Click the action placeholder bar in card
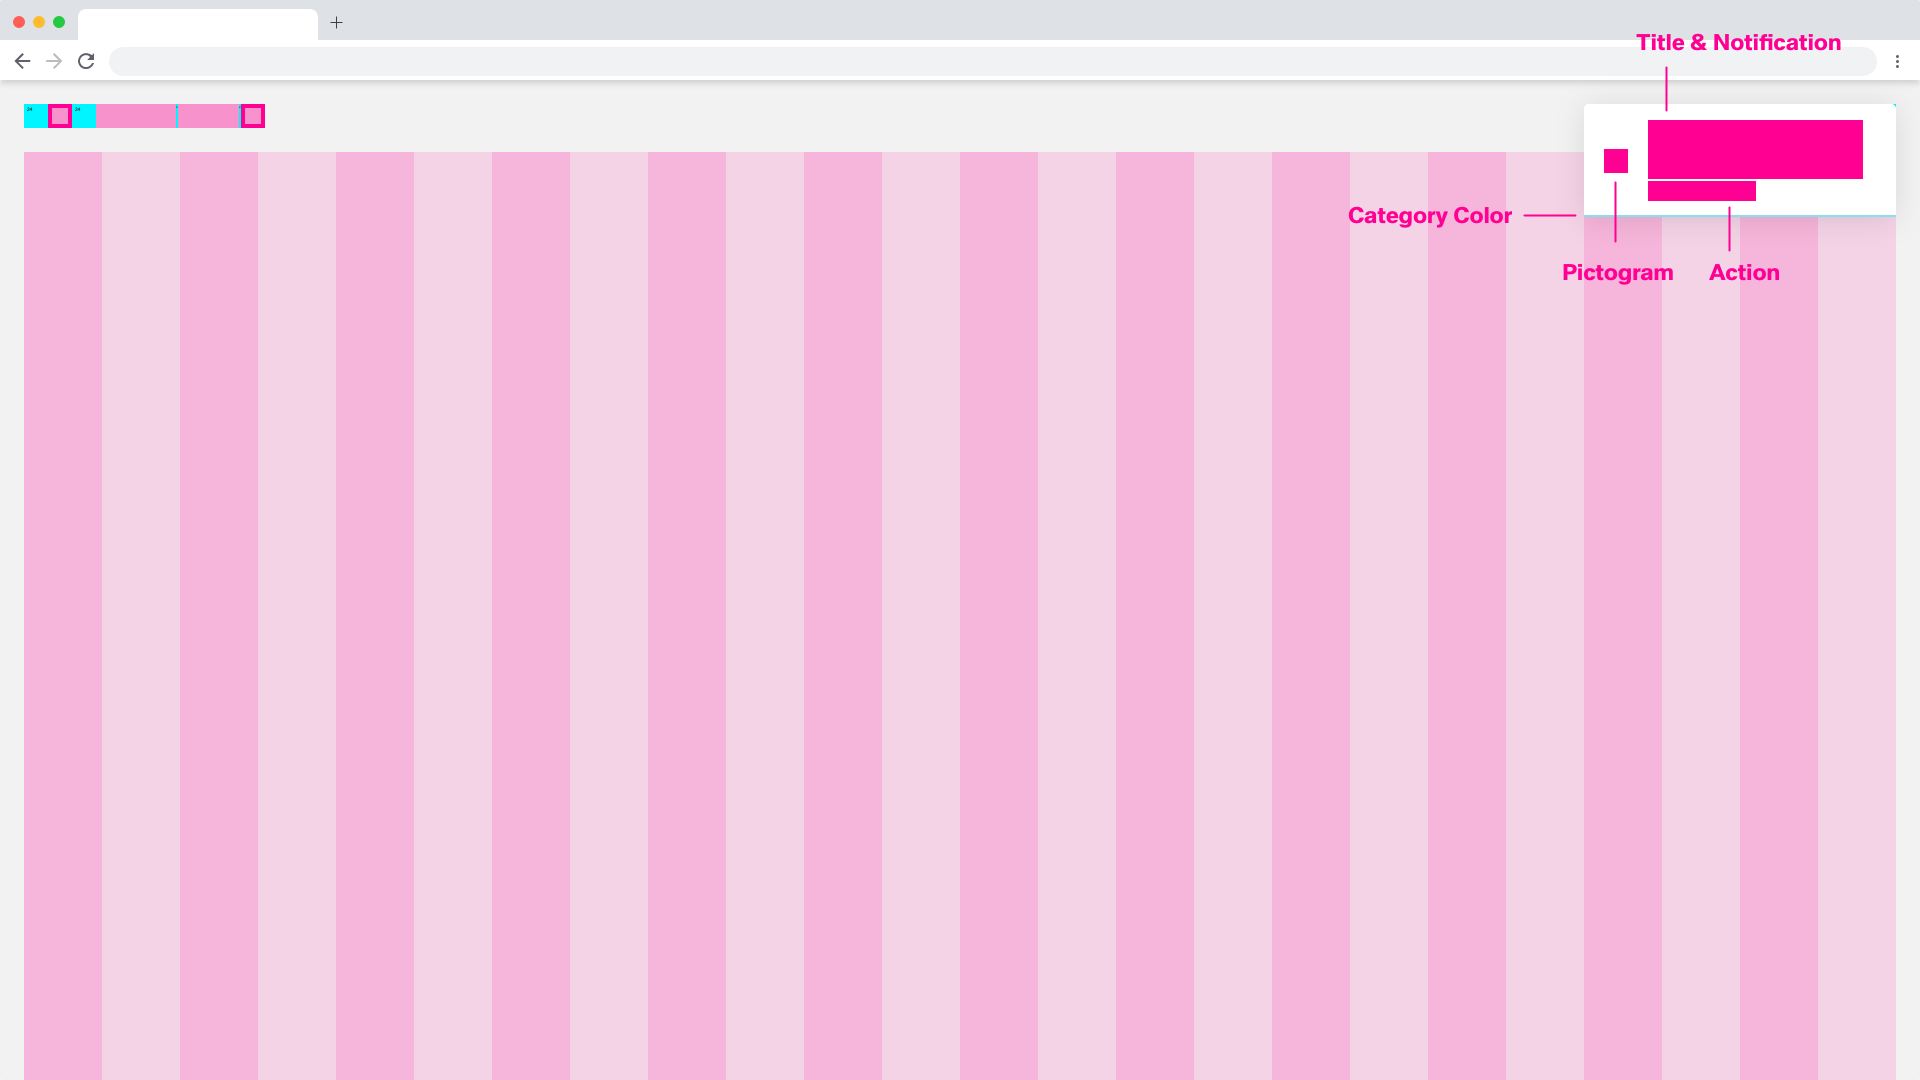The height and width of the screenshot is (1080, 1920). (x=1701, y=191)
